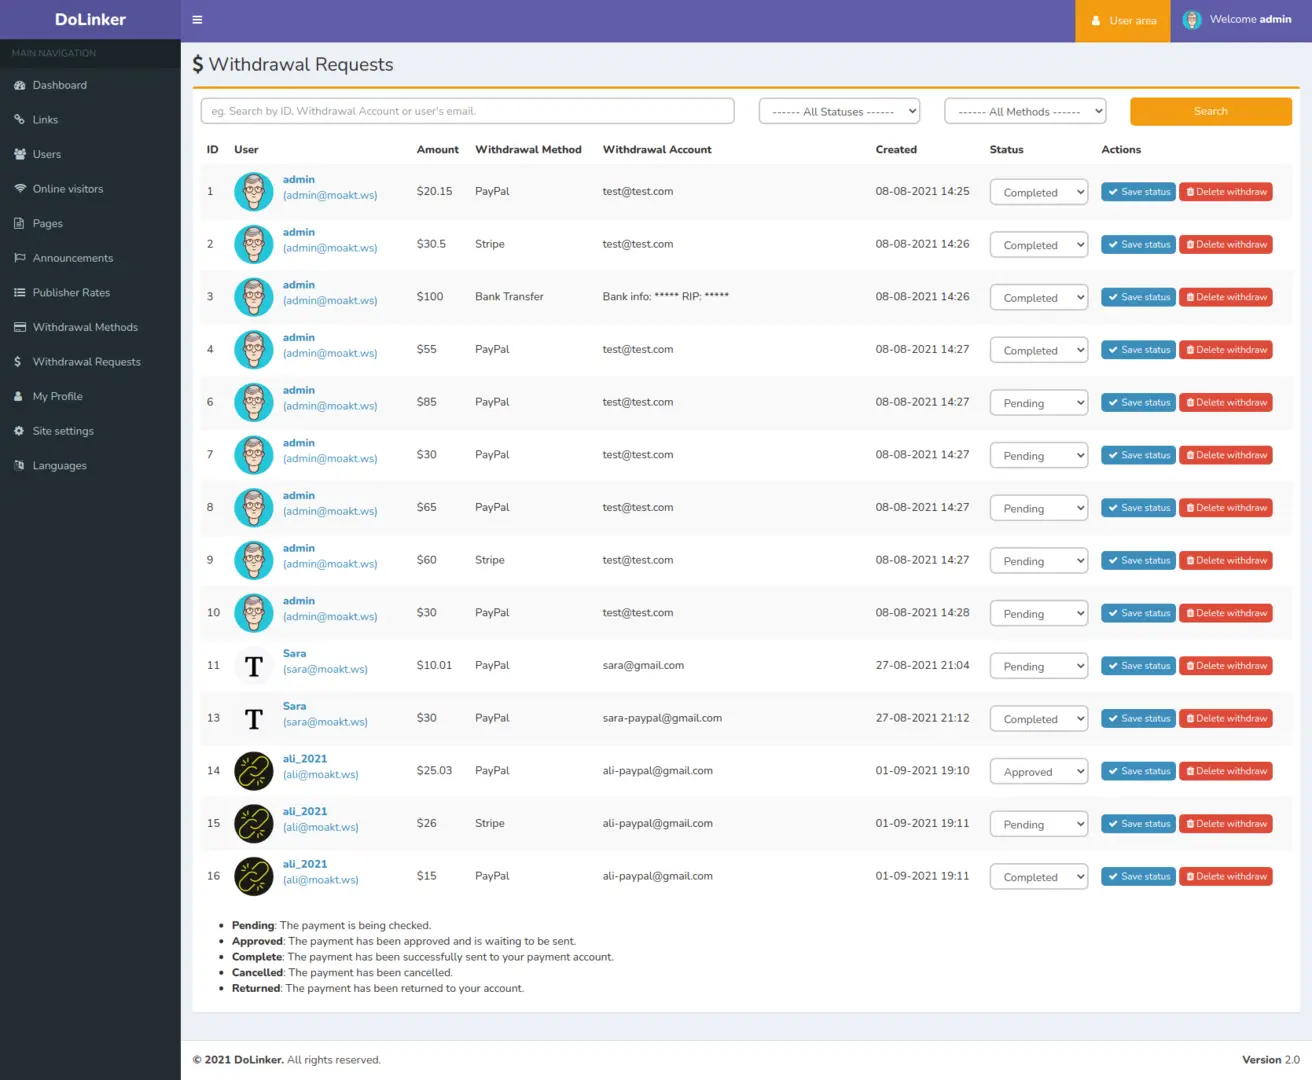
Task: Open the admin user link in request ID 3 row
Action: point(299,285)
